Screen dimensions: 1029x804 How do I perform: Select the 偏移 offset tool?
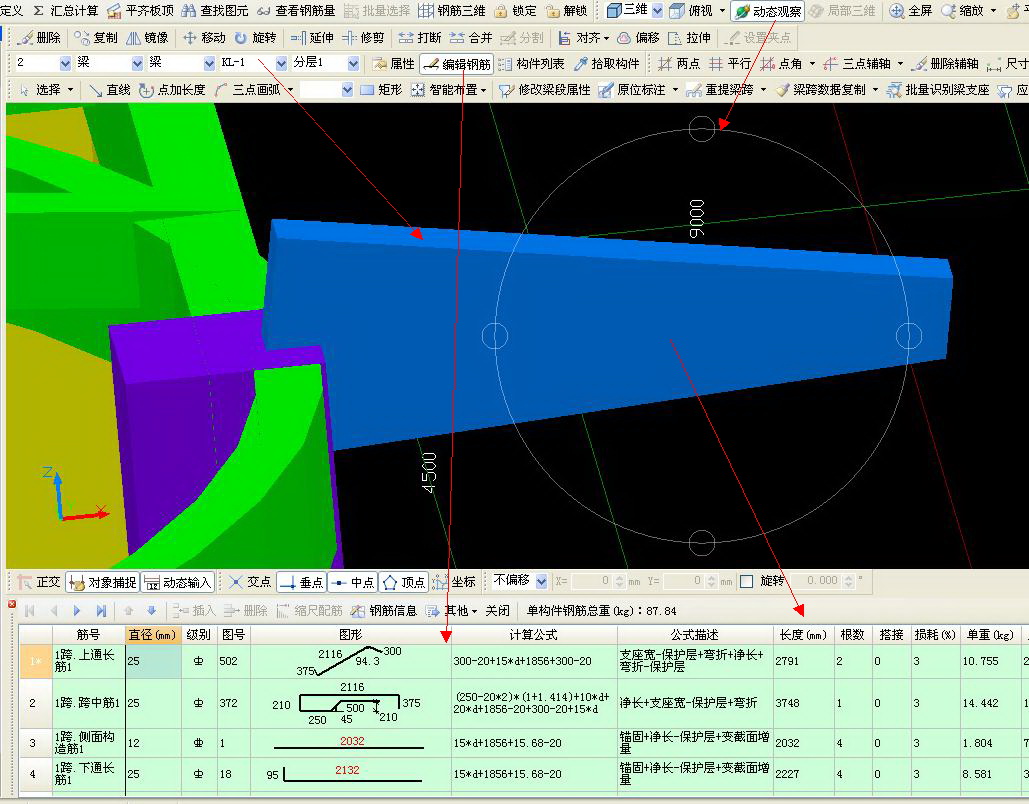point(639,37)
